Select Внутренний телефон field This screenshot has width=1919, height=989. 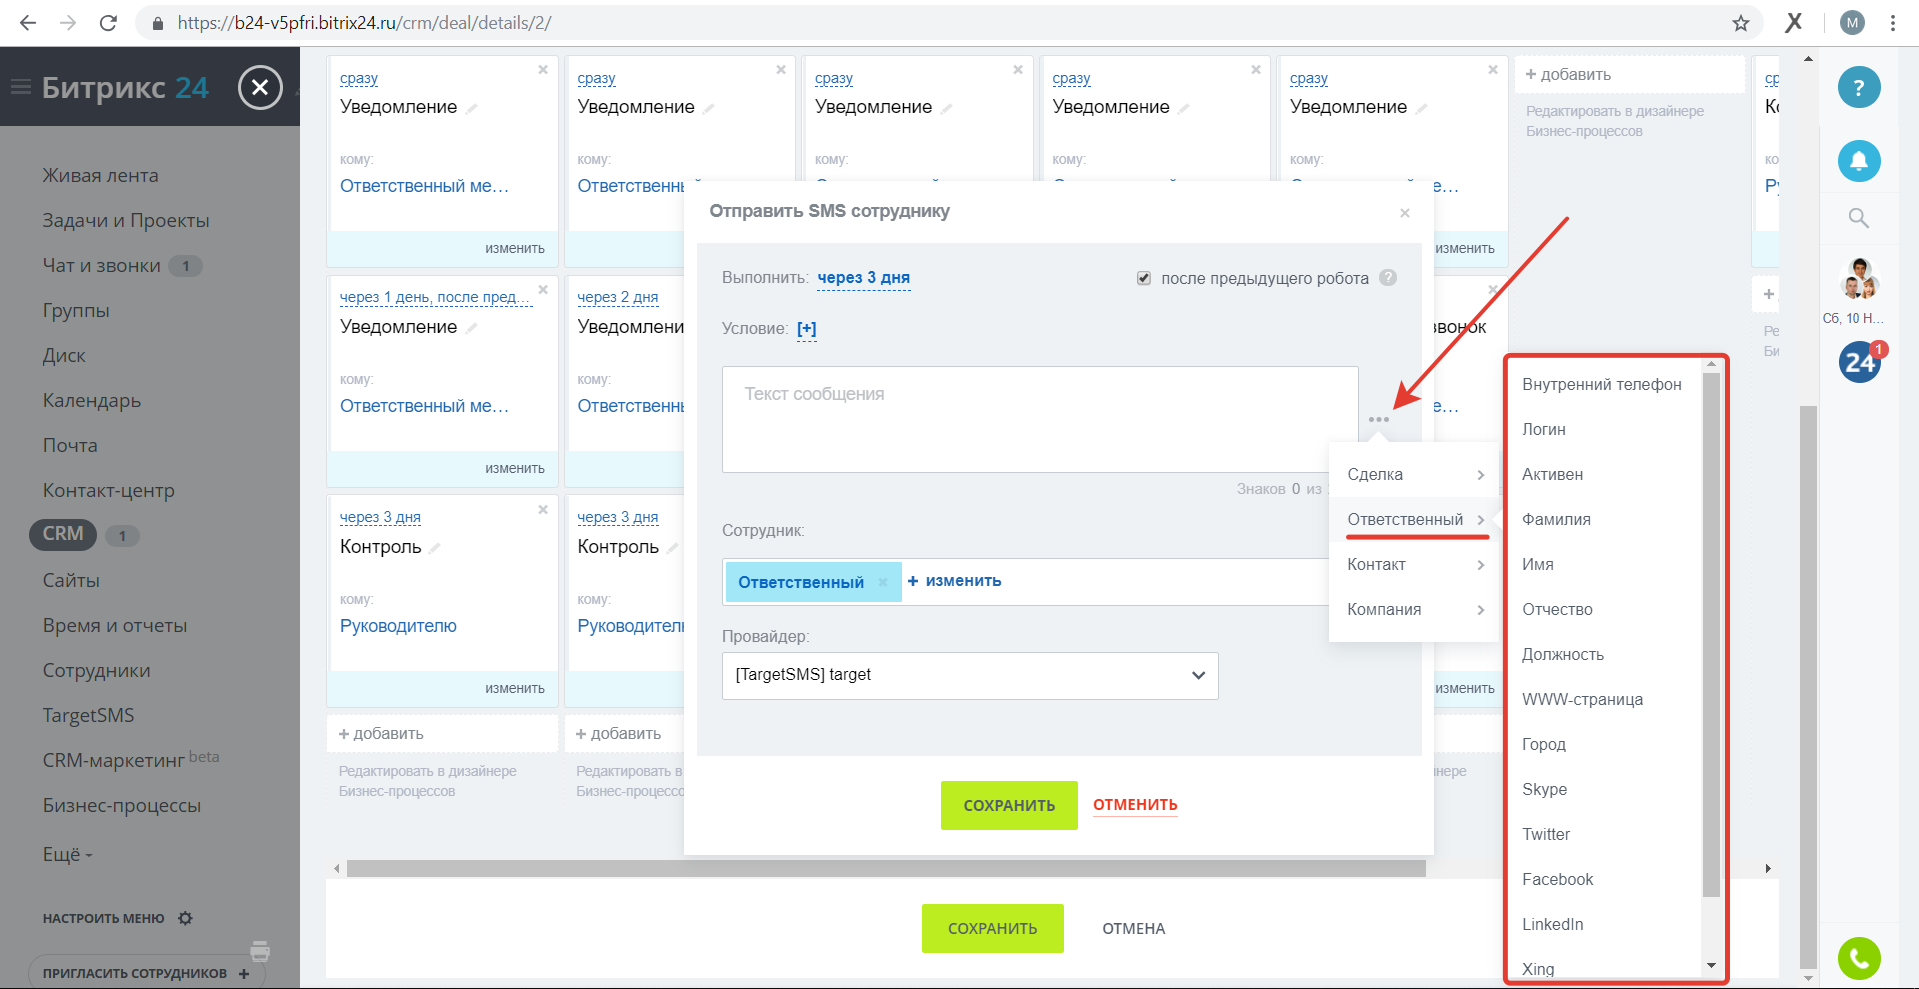coord(1604,384)
